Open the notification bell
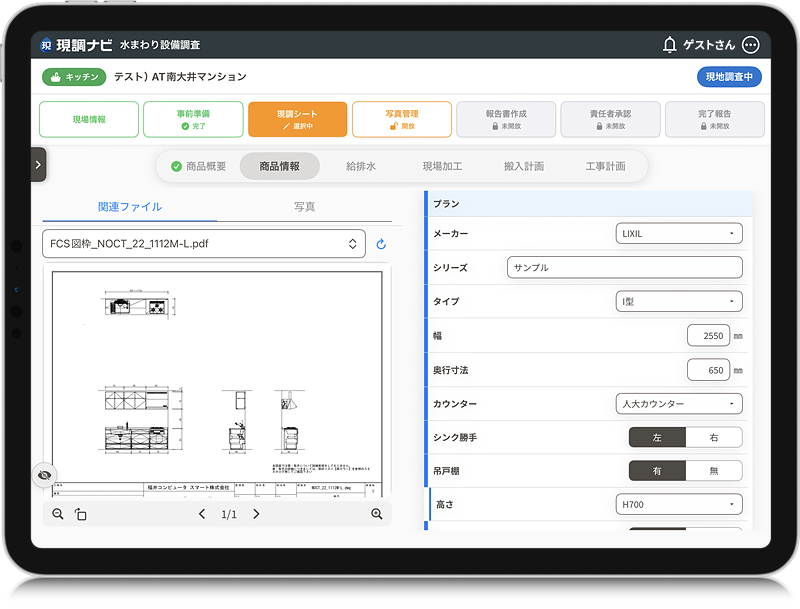 669,45
